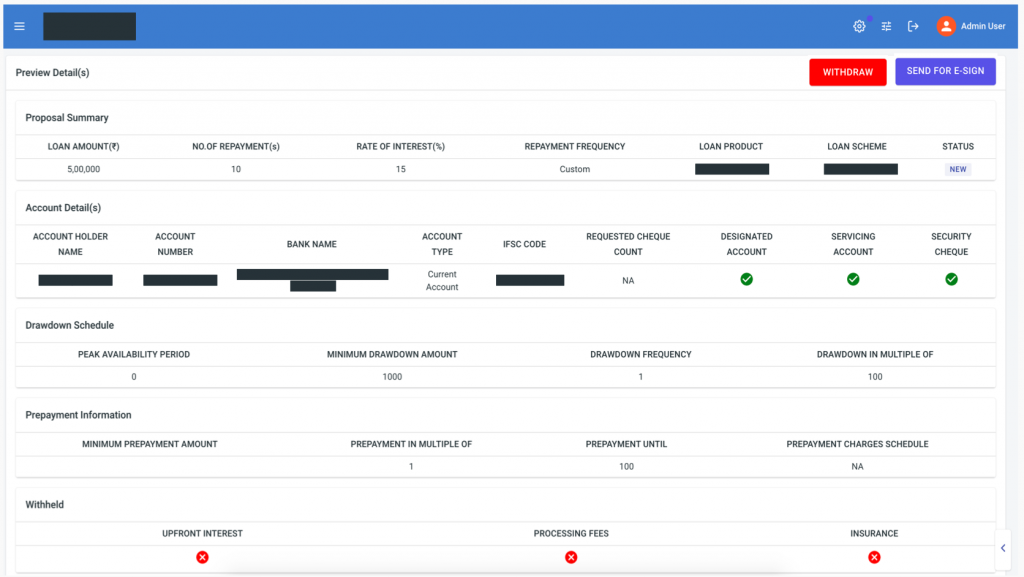Toggle the Insurance withheld indicator
The image size is (1024, 577).
[x=874, y=557]
